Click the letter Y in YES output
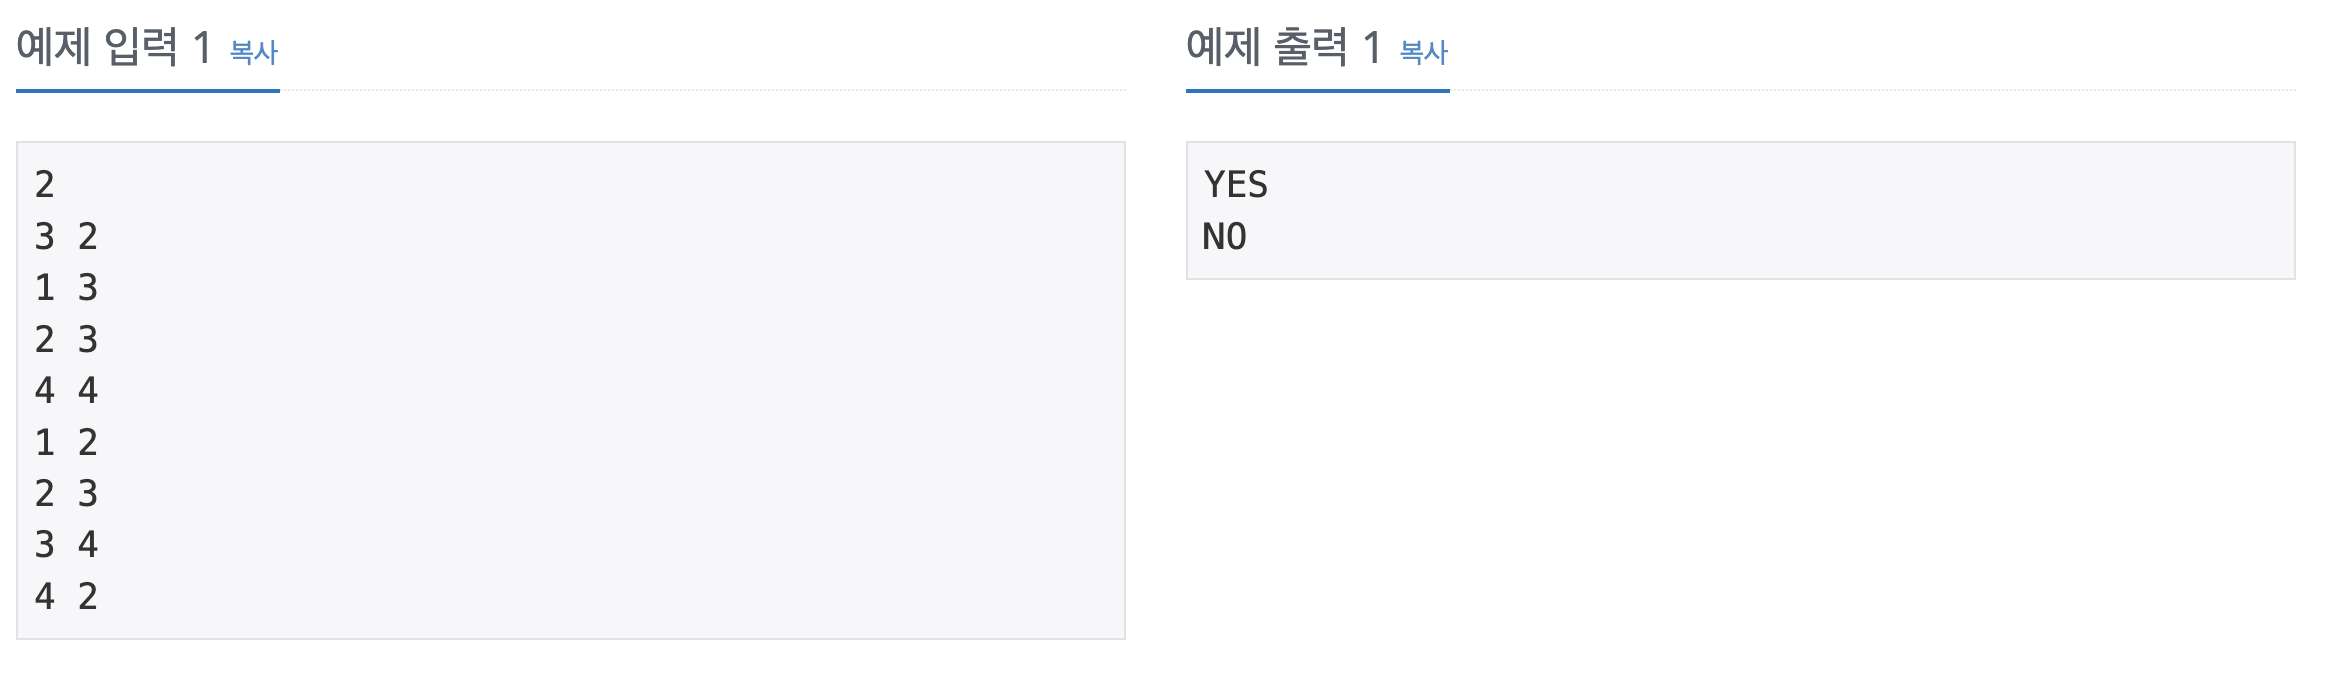 point(1214,185)
